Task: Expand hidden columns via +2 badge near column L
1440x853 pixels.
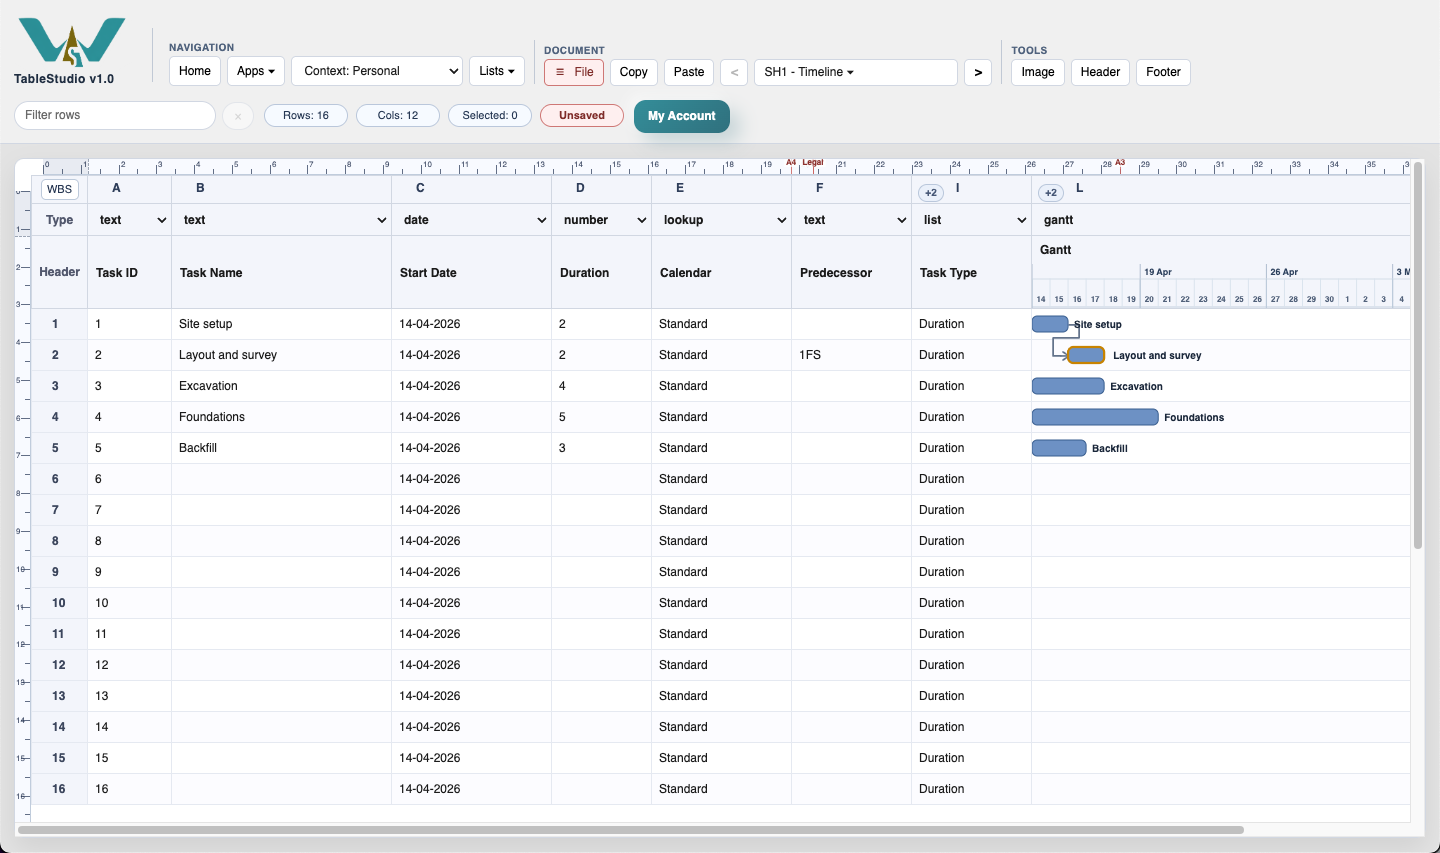Action: (x=1051, y=192)
